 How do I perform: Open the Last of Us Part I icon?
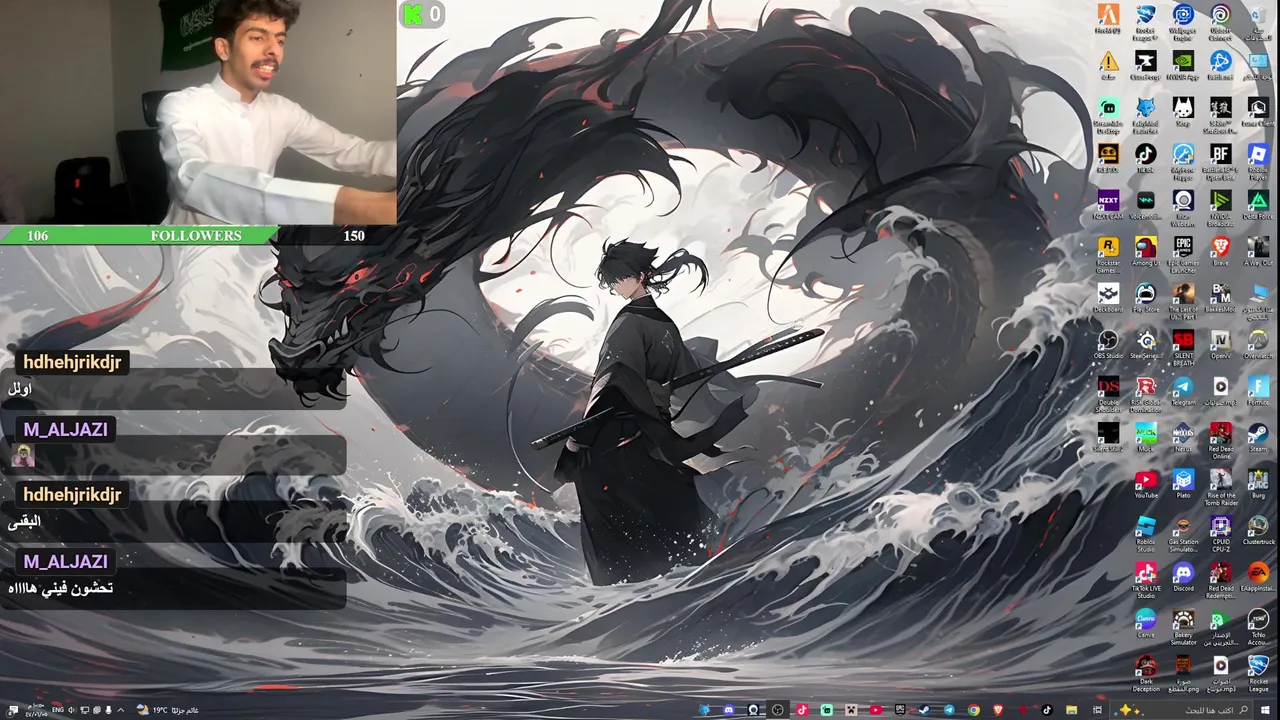tap(1183, 299)
